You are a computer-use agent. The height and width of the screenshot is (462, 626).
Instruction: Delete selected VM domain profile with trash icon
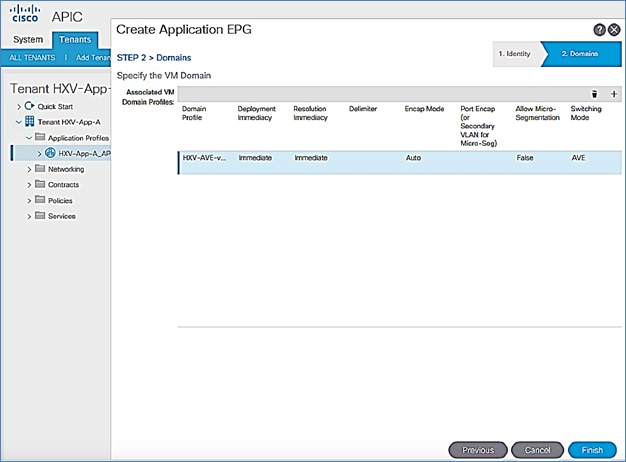(x=594, y=94)
